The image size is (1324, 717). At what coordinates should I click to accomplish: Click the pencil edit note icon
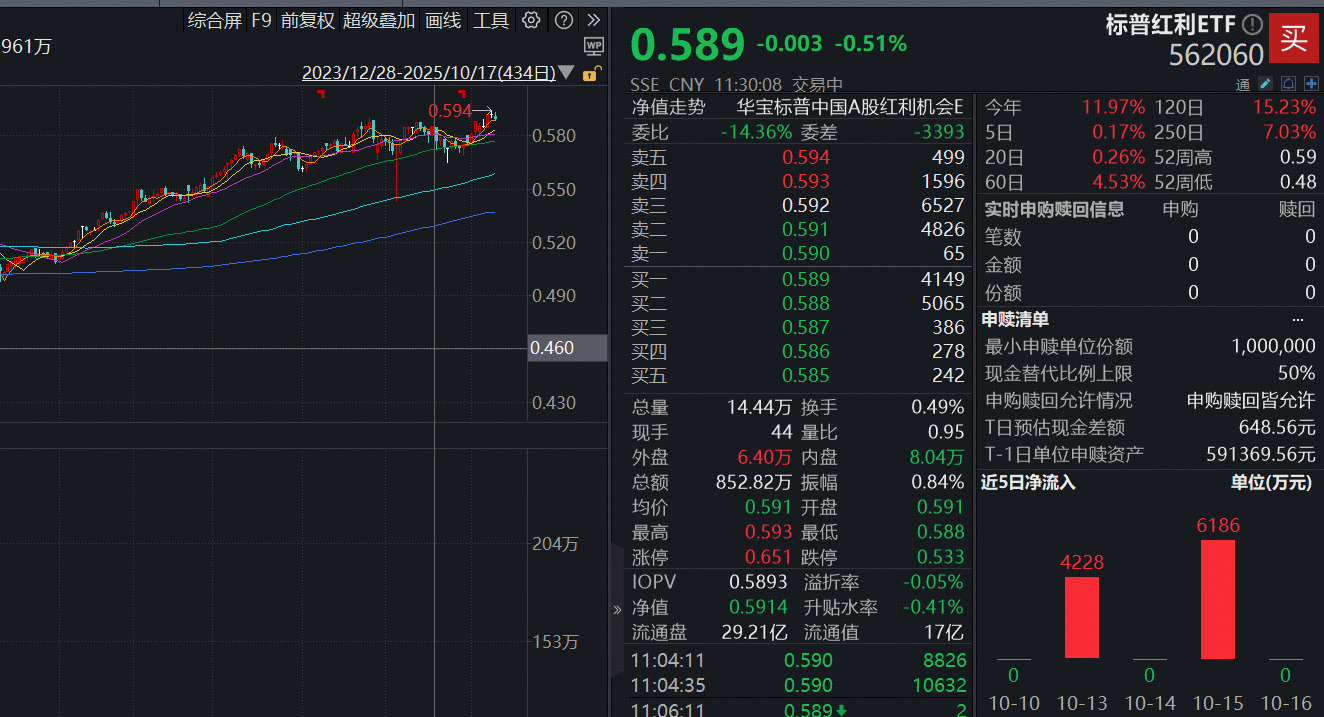tap(1266, 83)
